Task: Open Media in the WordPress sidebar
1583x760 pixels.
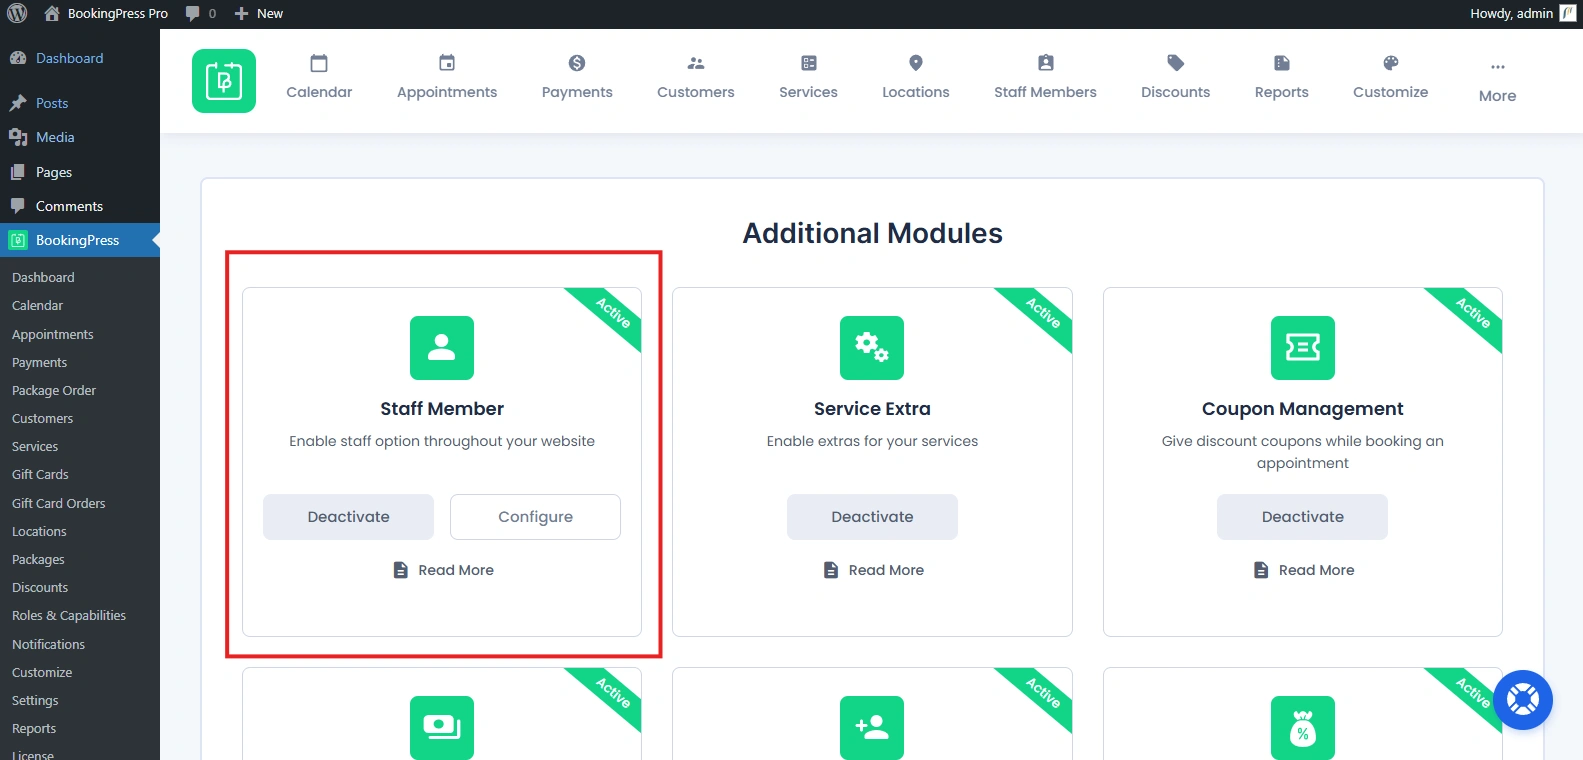Action: [x=80, y=137]
